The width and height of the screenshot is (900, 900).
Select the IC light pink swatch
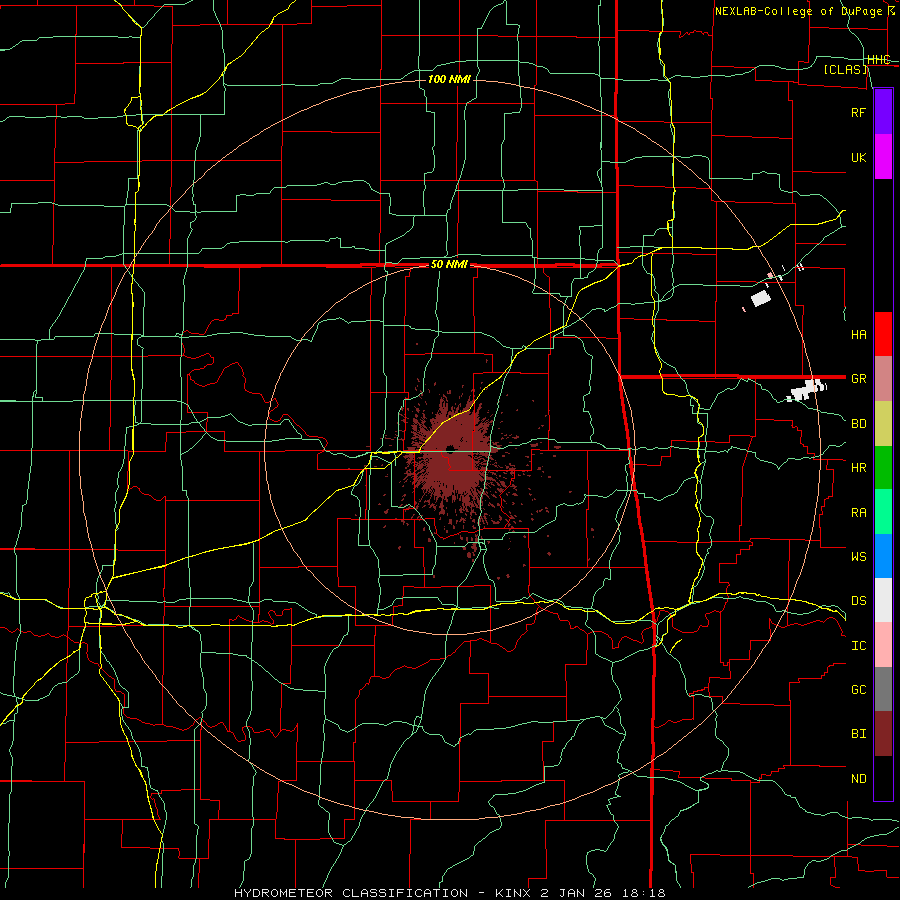click(x=883, y=645)
